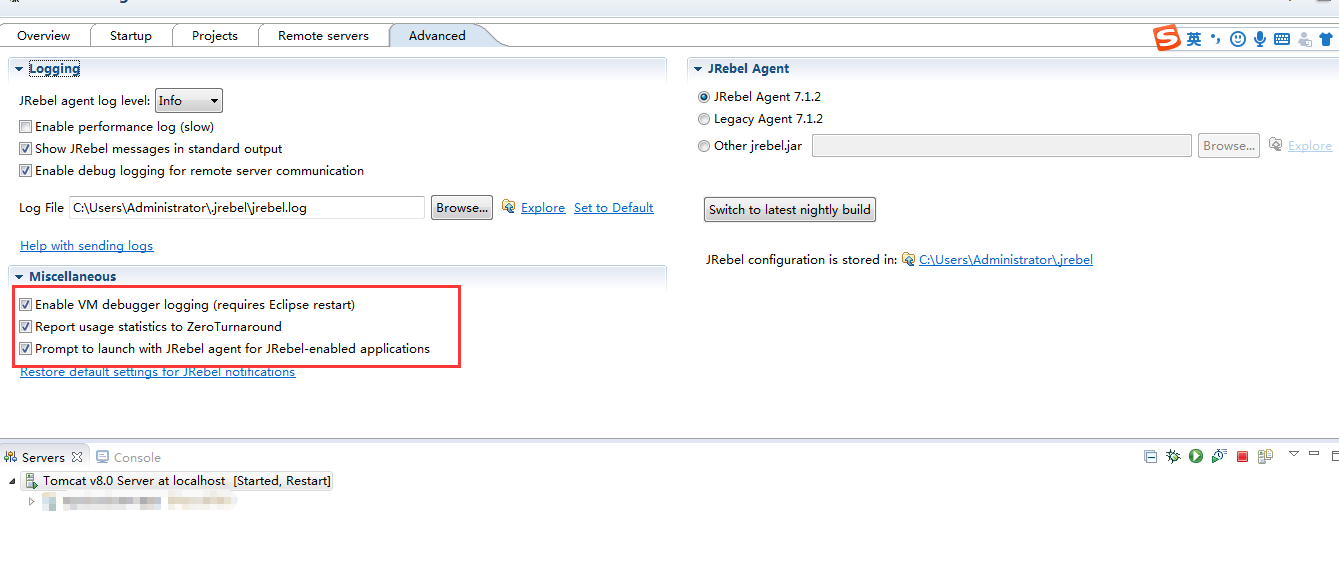The width and height of the screenshot is (1339, 579).
Task: Collapse the Logging section
Action: [19, 69]
